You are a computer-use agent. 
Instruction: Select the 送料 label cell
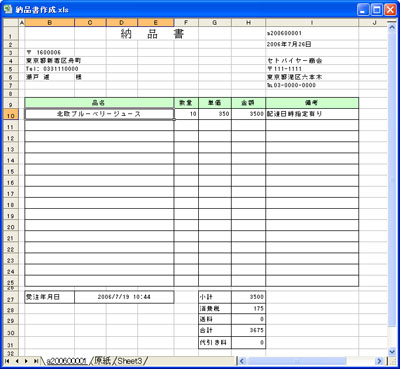pos(215,319)
